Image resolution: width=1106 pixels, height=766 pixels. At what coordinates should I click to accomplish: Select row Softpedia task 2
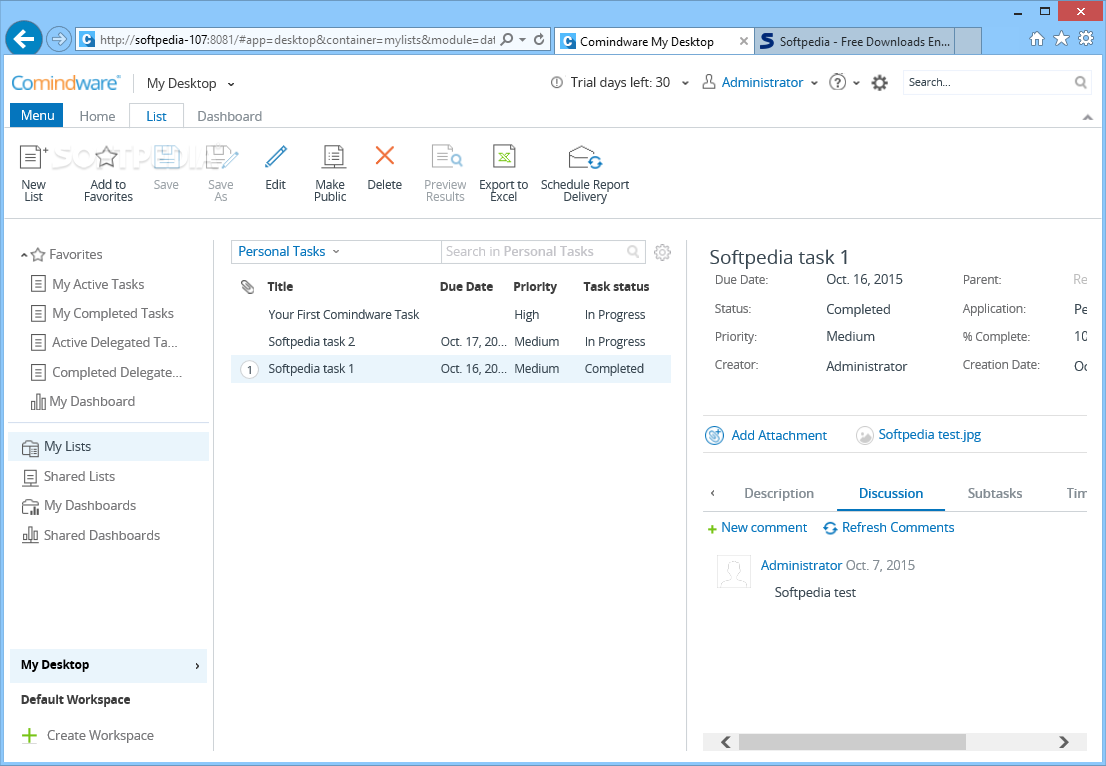[x=451, y=341]
